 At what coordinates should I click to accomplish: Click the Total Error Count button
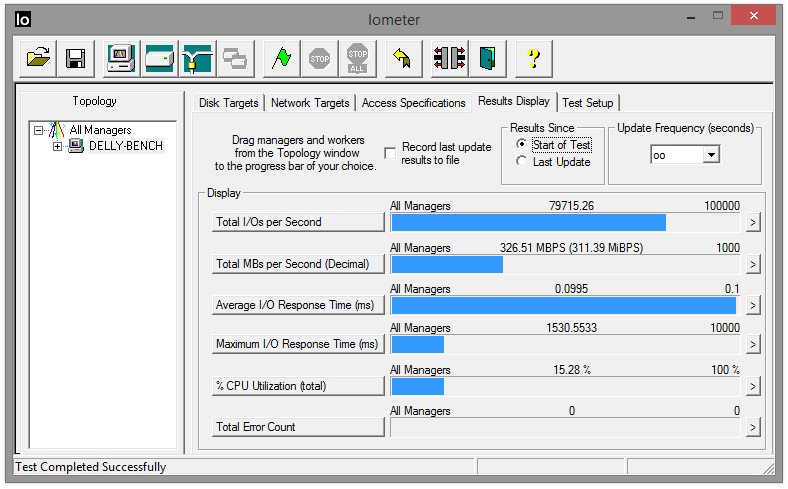(x=298, y=427)
